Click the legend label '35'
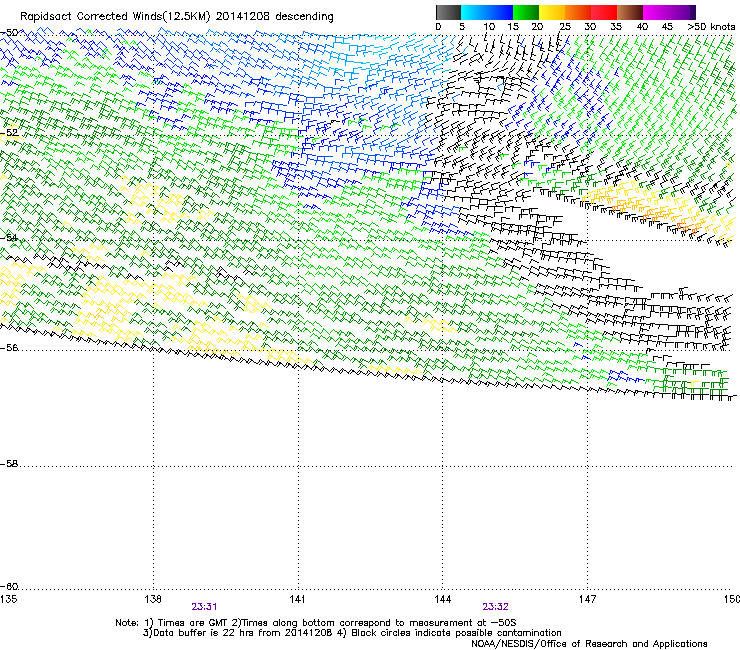Image resolution: width=740 pixels, height=650 pixels. pyautogui.click(x=616, y=26)
